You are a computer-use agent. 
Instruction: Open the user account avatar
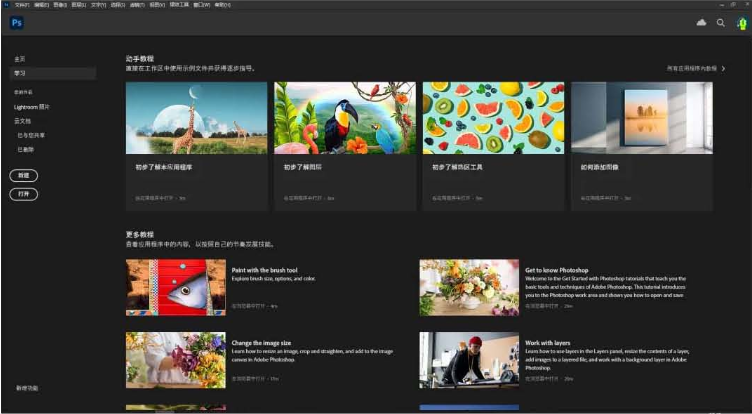coord(741,23)
